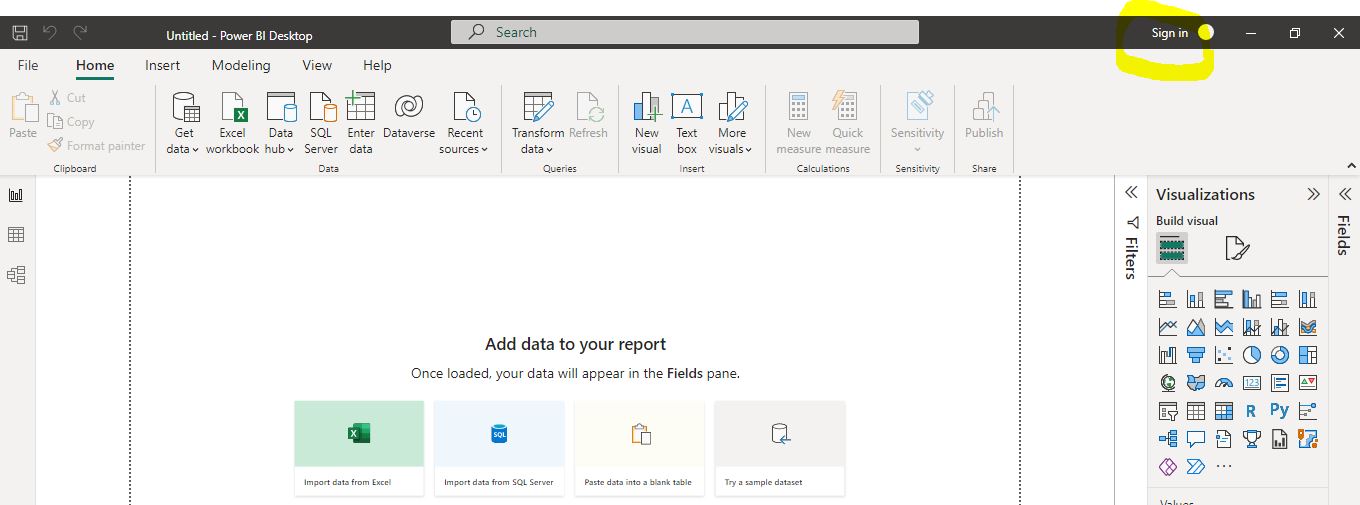This screenshot has height=505, width=1360.
Task: Add a Power Automate visual
Action: coord(1195,466)
